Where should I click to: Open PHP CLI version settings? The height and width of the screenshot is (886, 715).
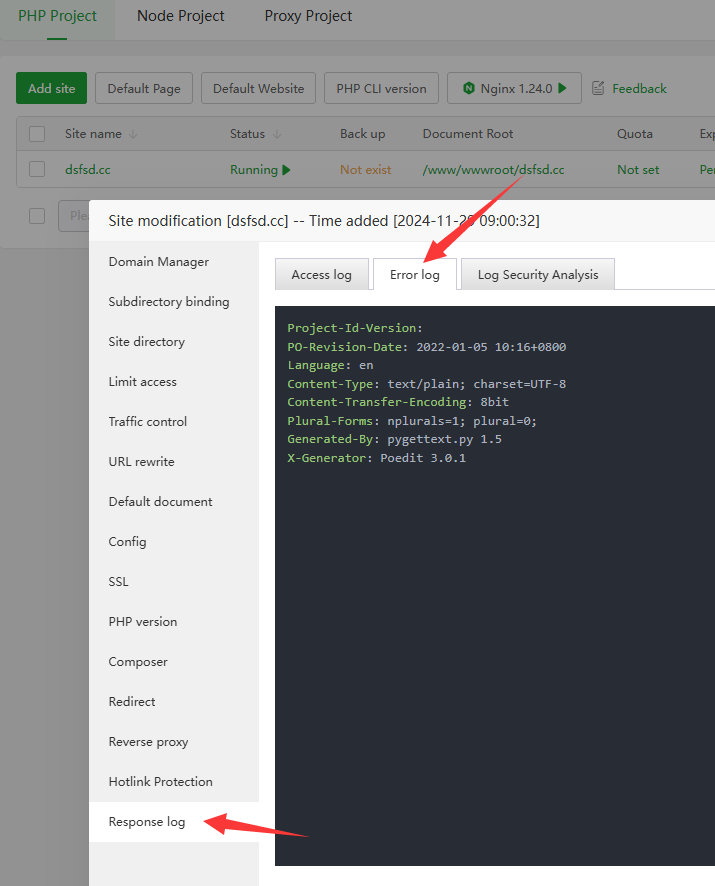coord(381,88)
